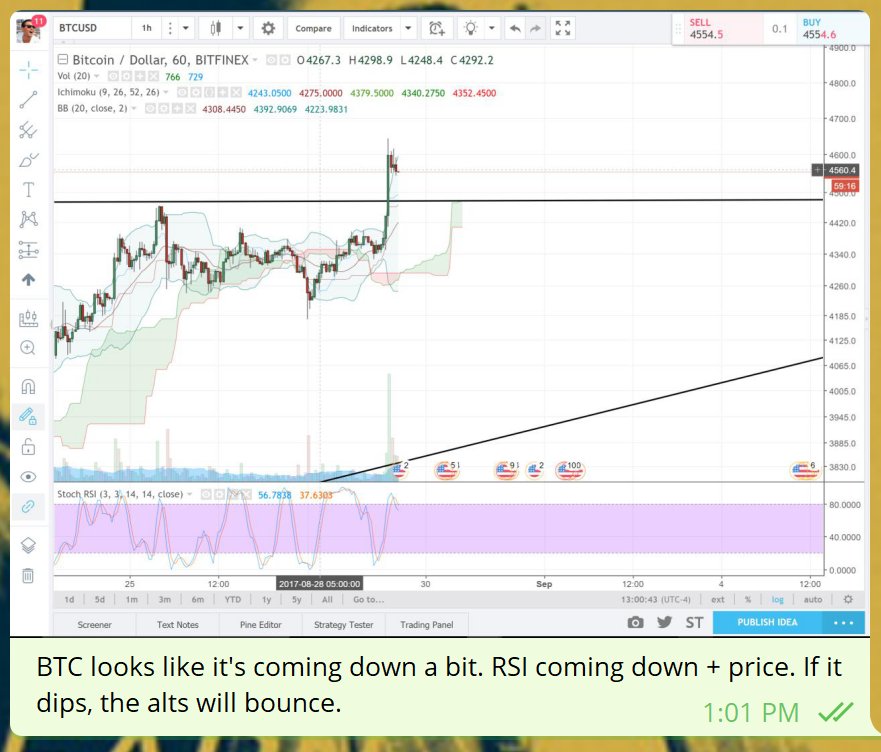Click the BUY 4554.6 button
Viewport: 881px width, 752px height.
[832, 29]
